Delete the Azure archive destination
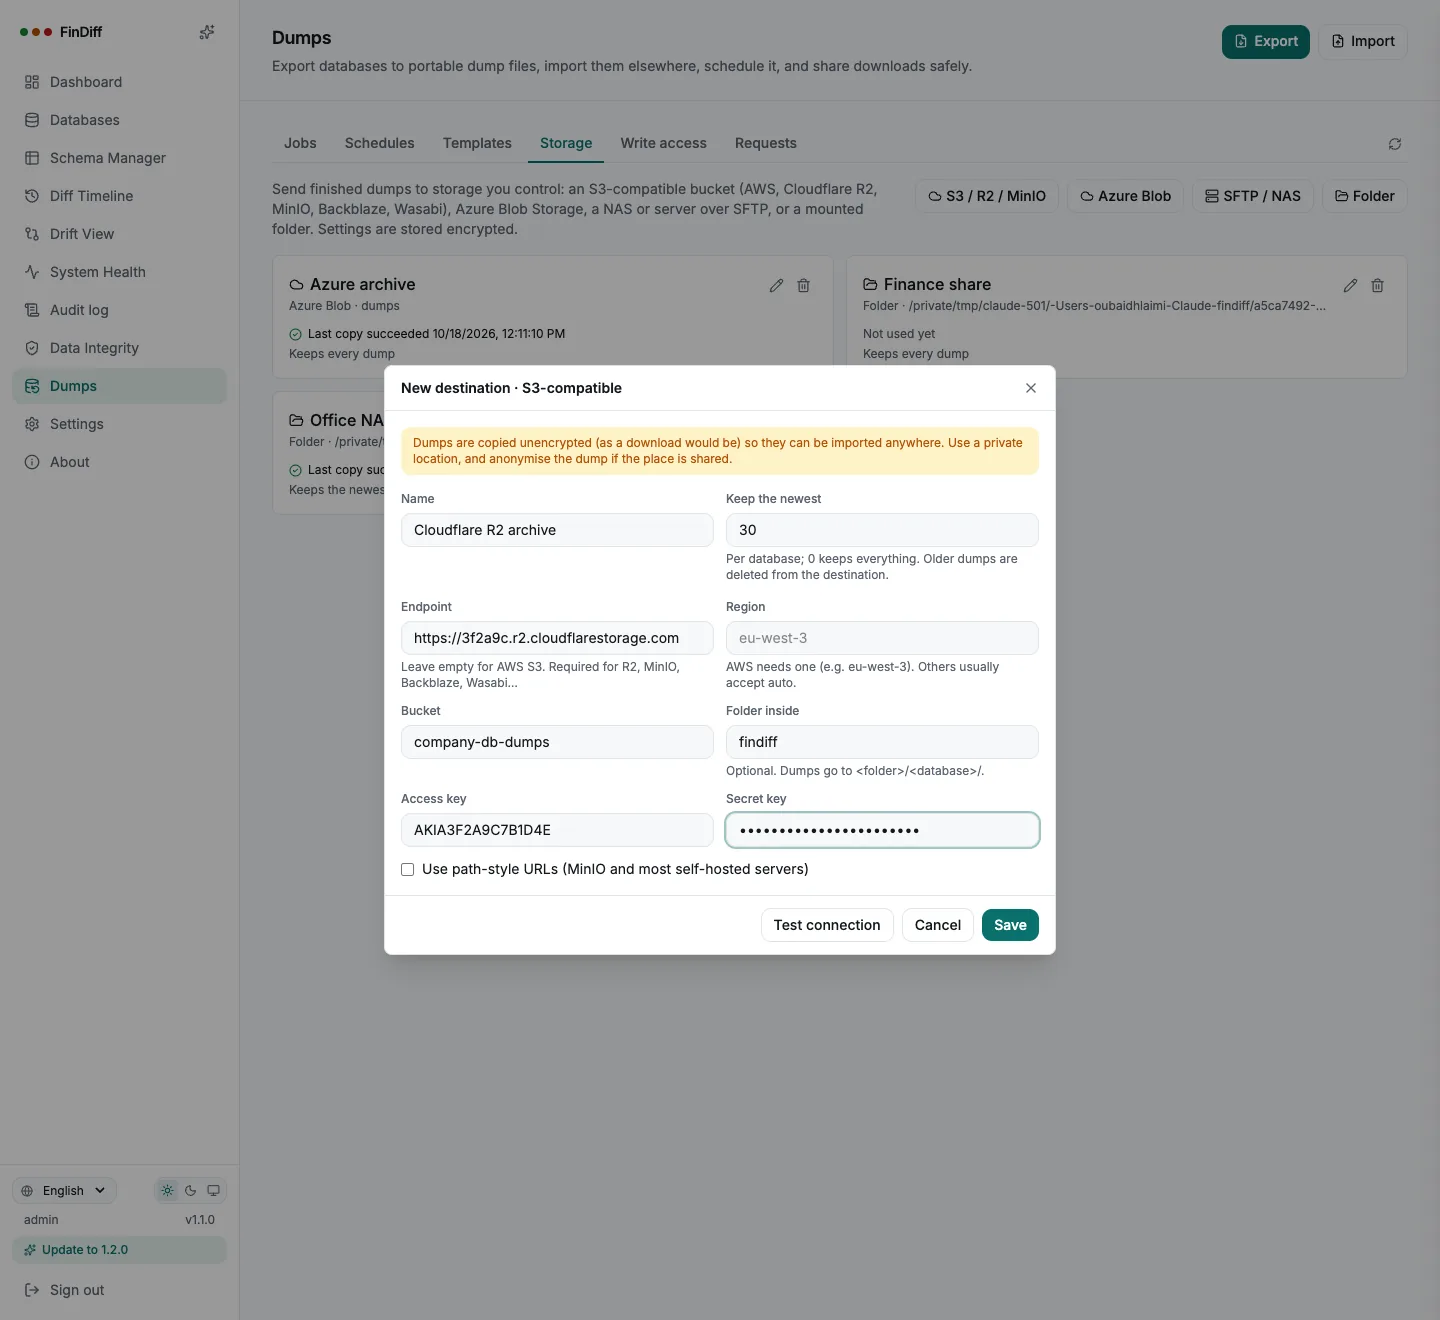Screen dimensions: 1440x1320 [803, 286]
